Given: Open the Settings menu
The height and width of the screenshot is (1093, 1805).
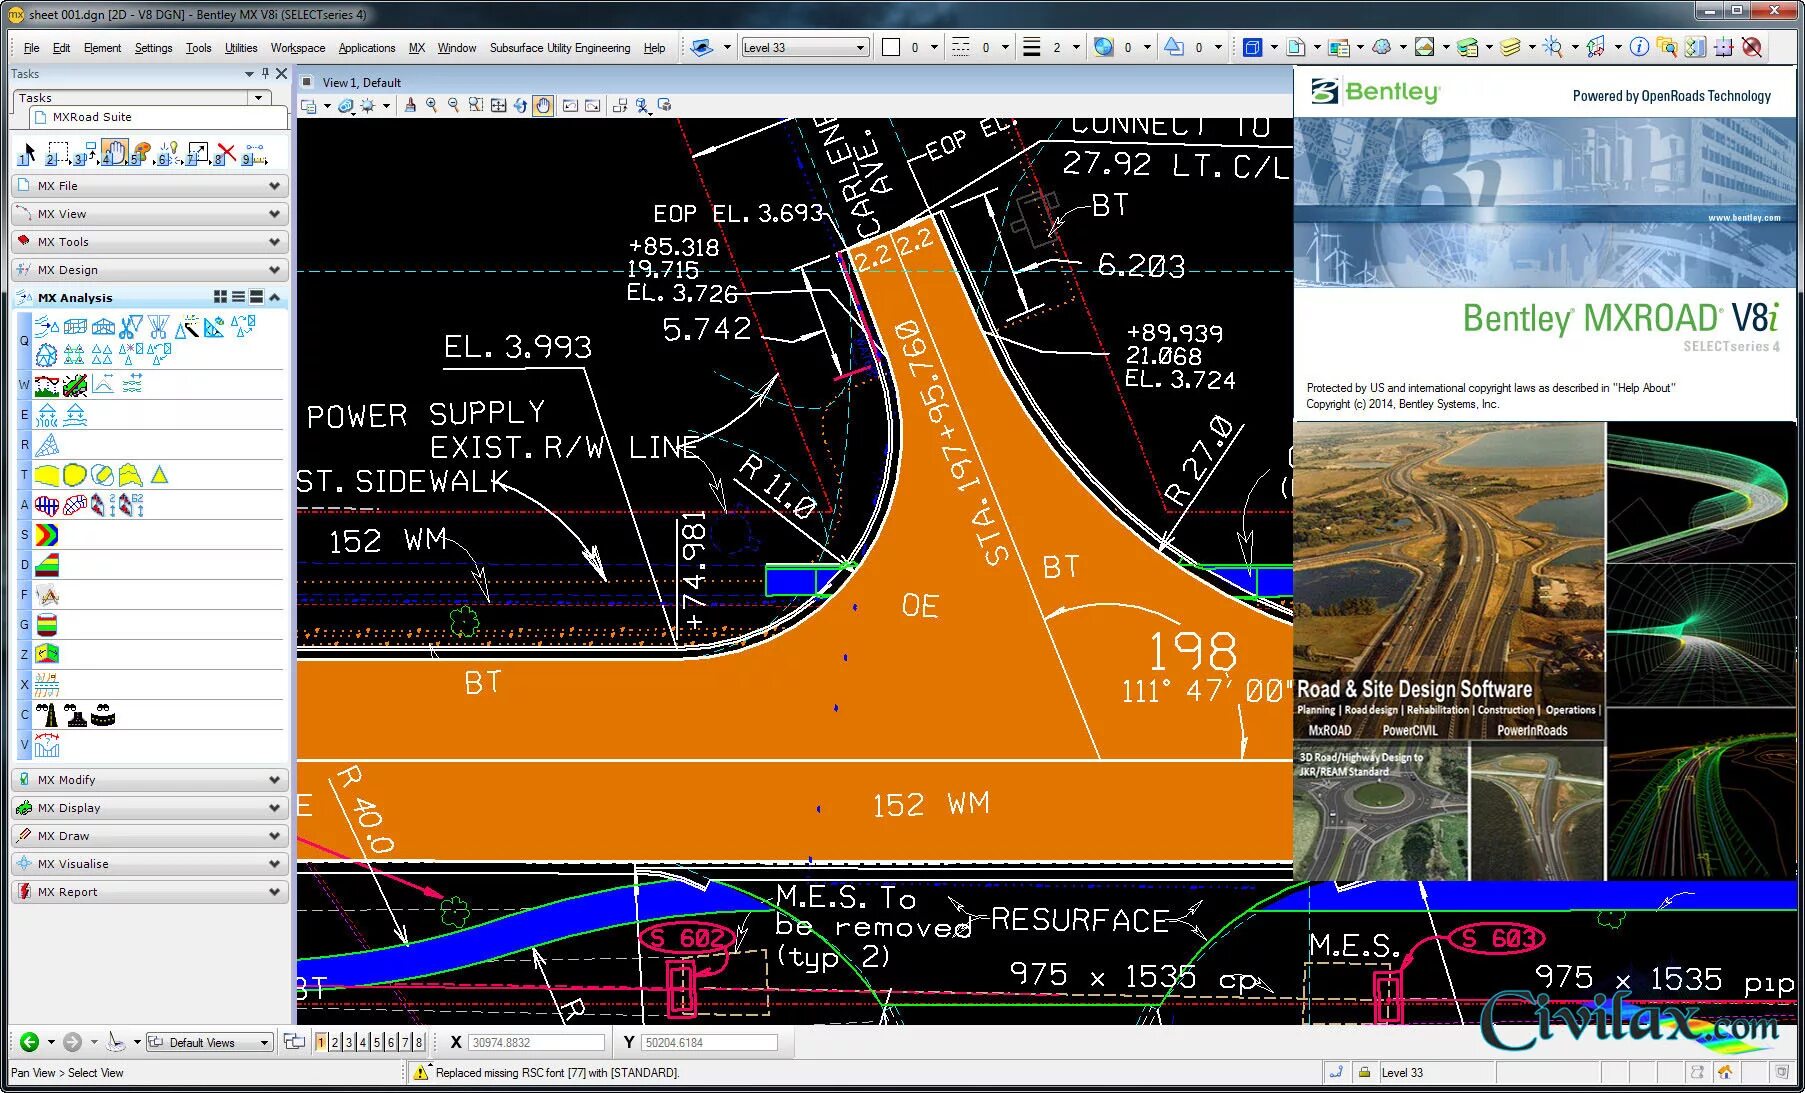Looking at the screenshot, I should tap(153, 47).
